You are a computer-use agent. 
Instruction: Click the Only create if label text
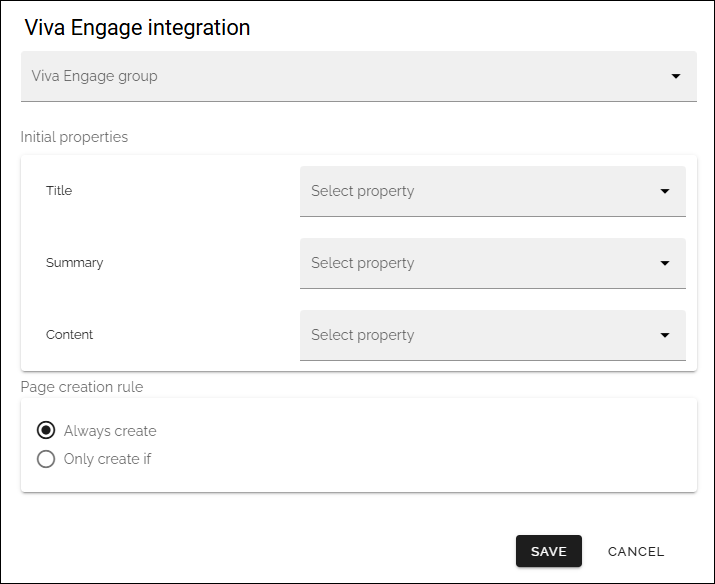(x=107, y=459)
